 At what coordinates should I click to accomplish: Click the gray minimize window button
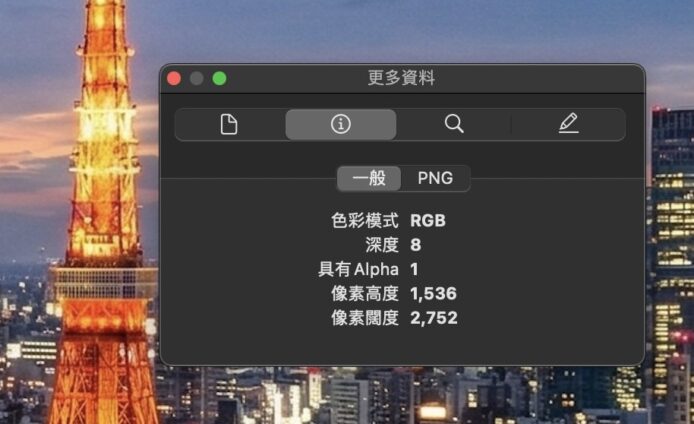click(x=197, y=78)
